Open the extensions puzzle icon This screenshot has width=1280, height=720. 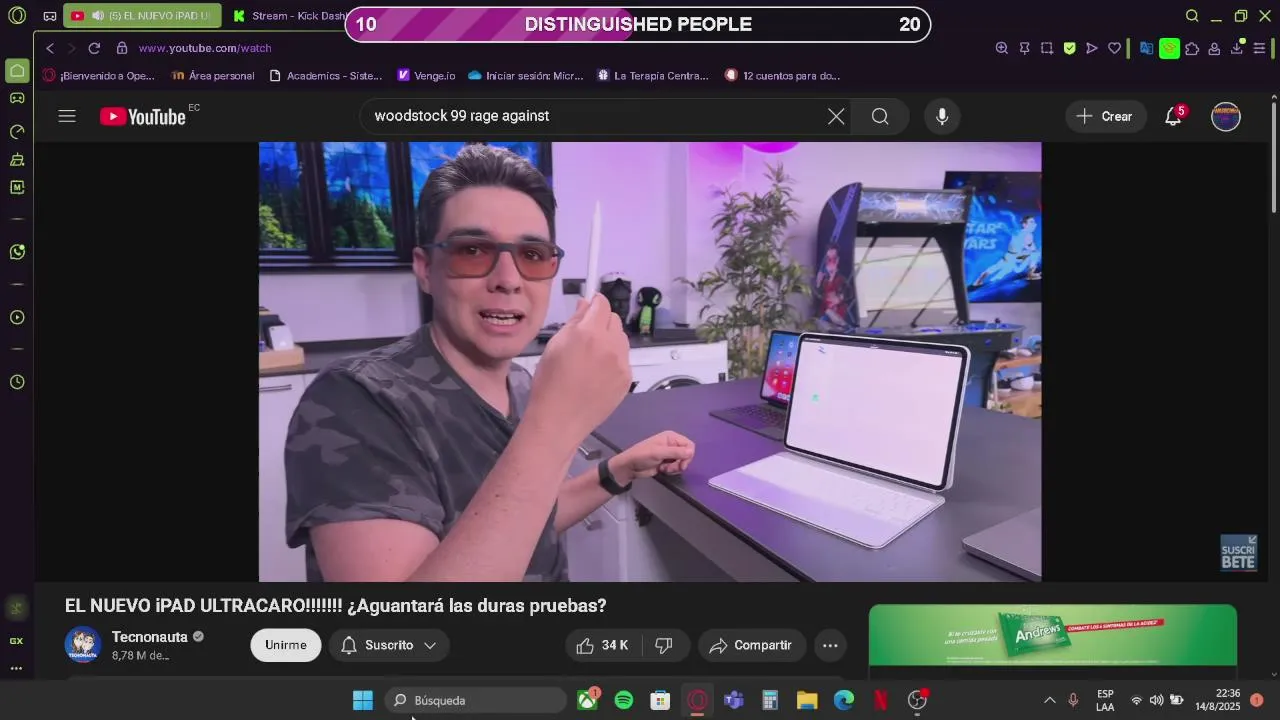click(x=1192, y=48)
